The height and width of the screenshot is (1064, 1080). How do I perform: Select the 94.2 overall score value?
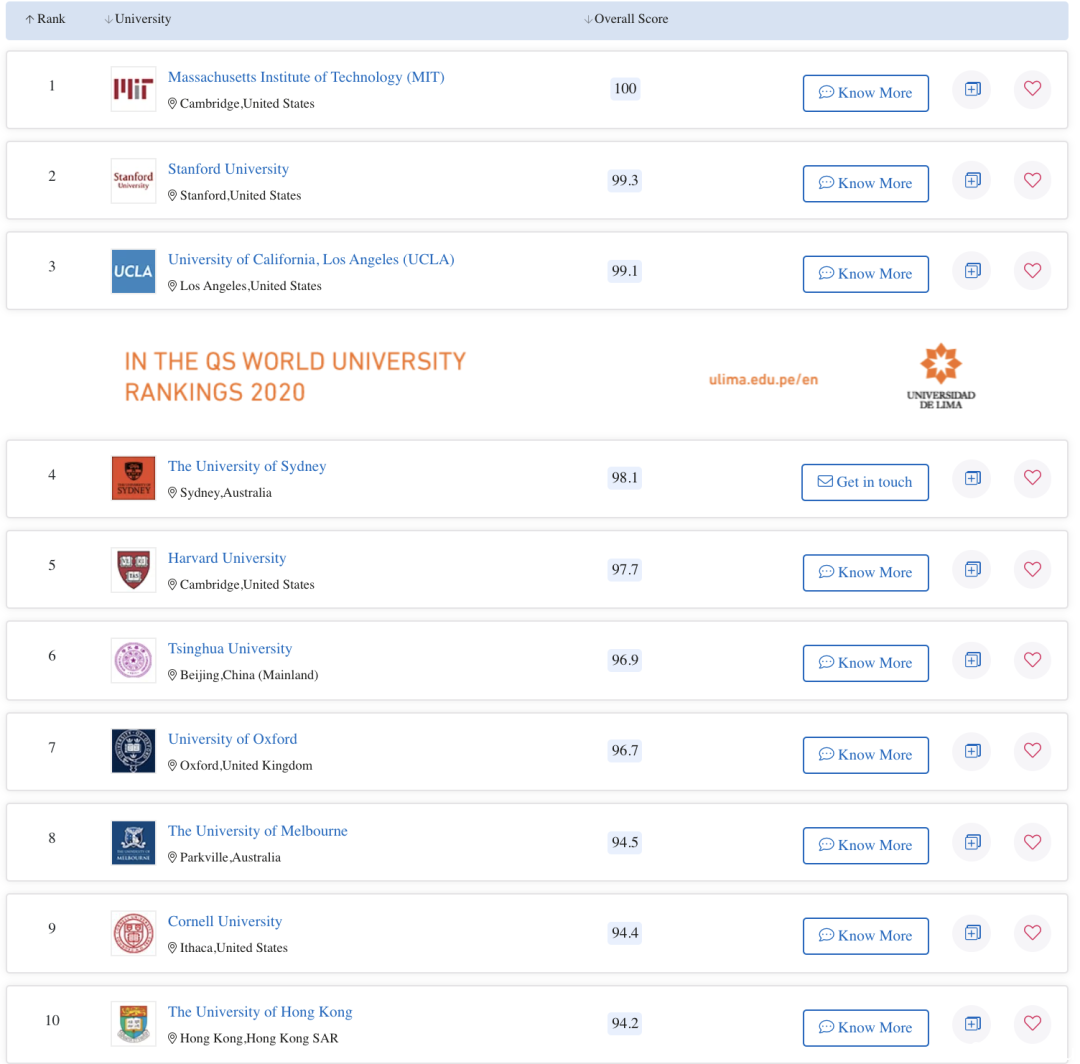(x=625, y=1023)
